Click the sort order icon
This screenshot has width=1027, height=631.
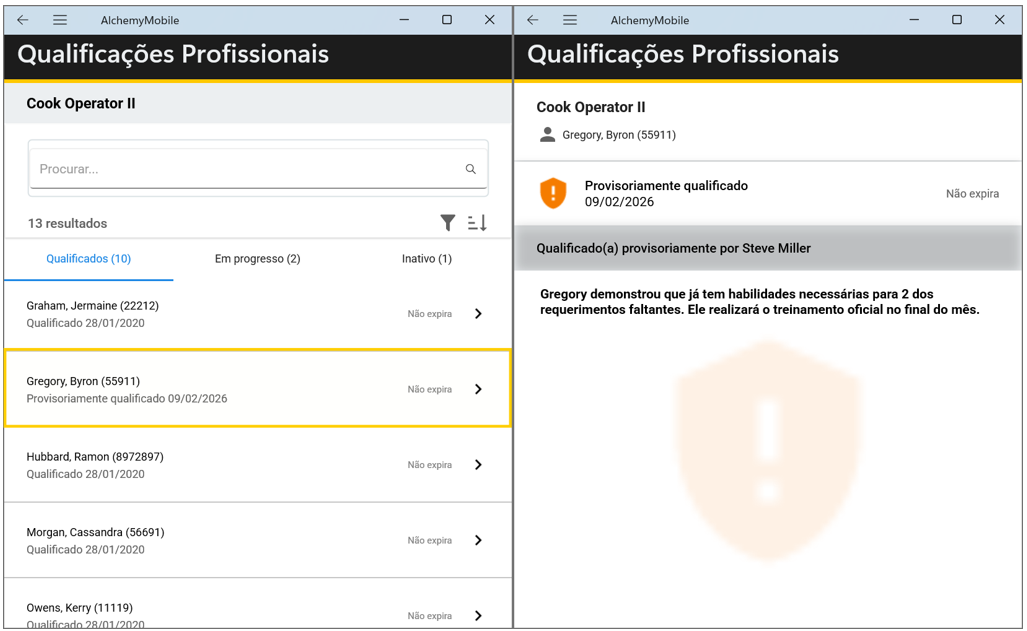tap(477, 223)
